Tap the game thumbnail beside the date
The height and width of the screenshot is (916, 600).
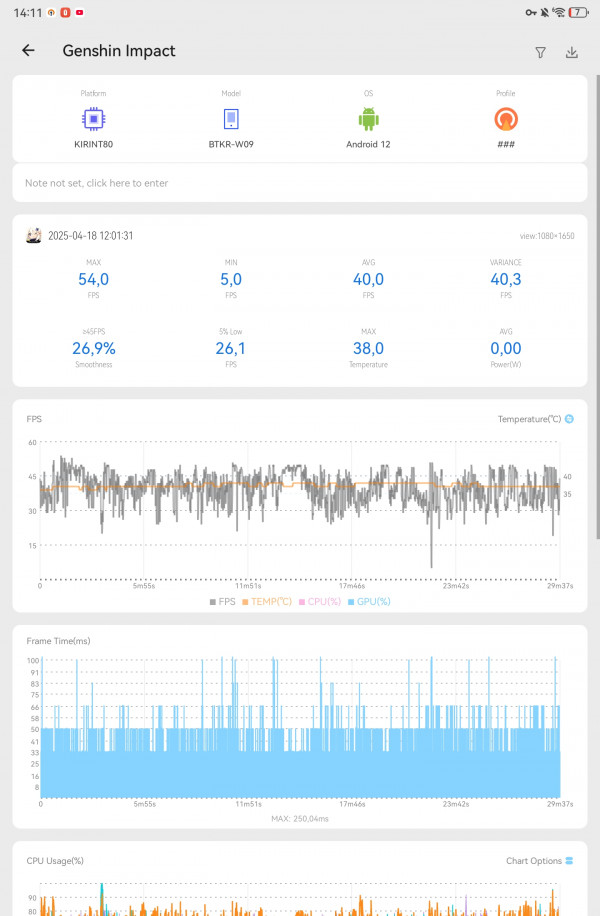[x=34, y=235]
